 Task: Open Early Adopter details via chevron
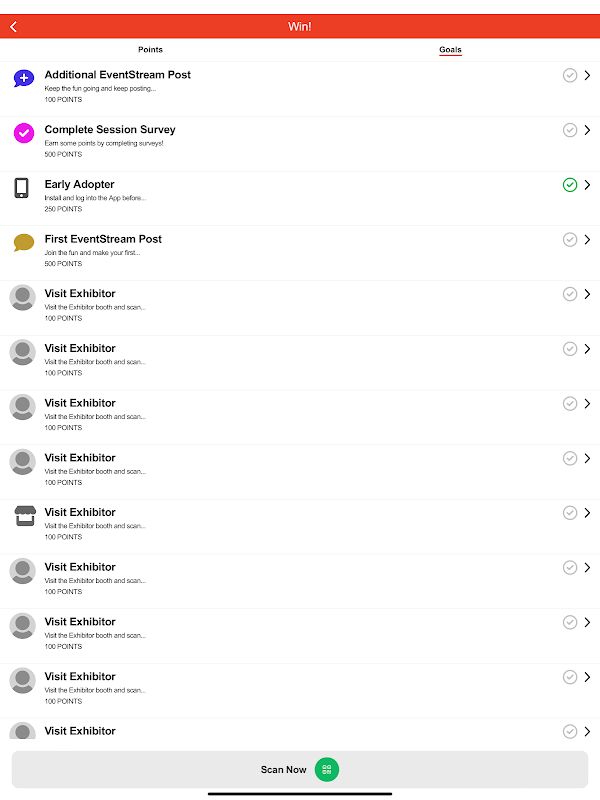click(587, 185)
